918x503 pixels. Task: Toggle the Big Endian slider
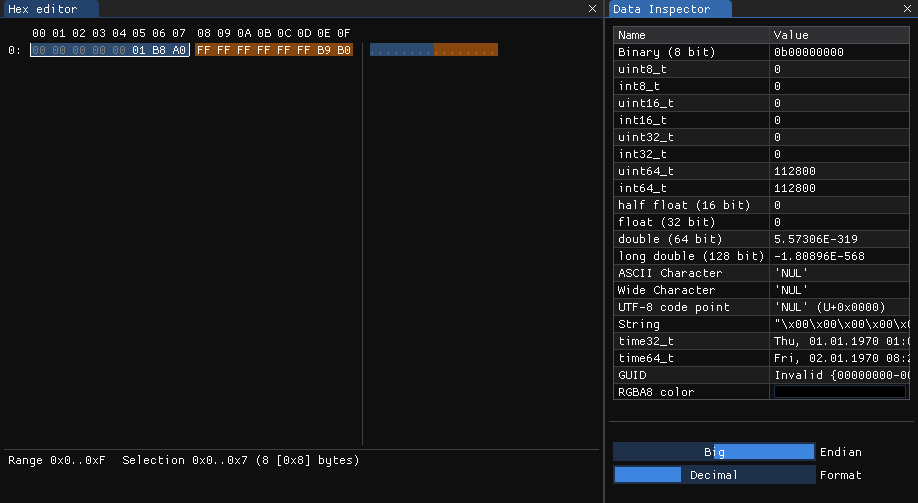coord(714,452)
